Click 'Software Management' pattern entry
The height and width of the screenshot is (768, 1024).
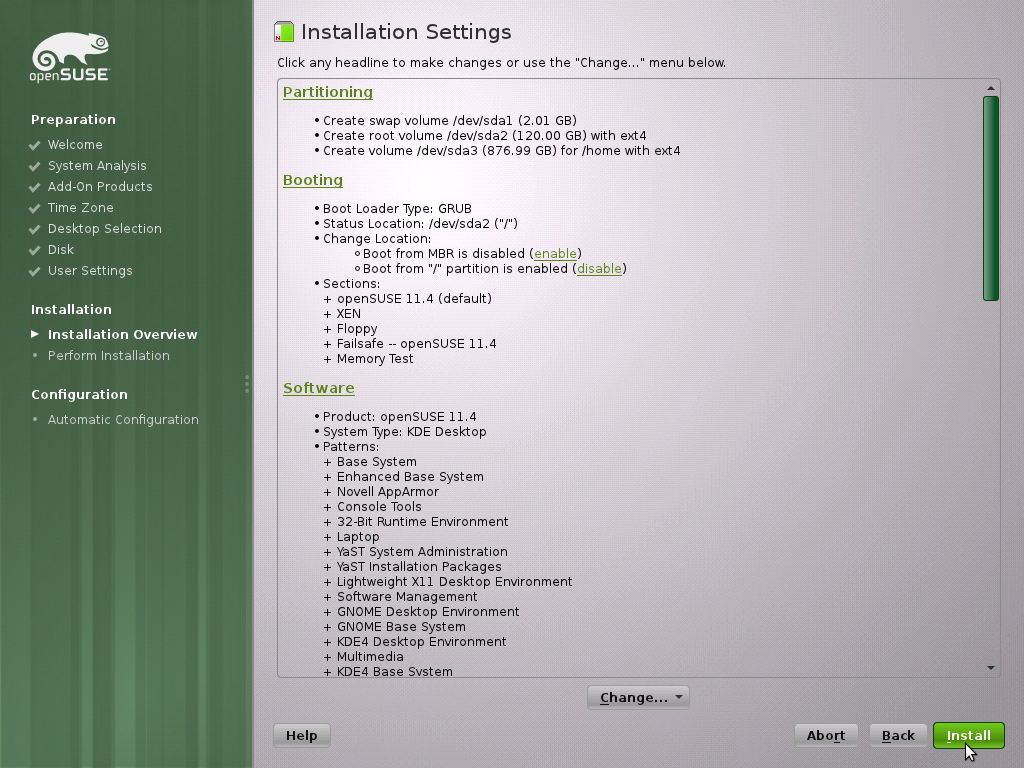click(x=407, y=597)
